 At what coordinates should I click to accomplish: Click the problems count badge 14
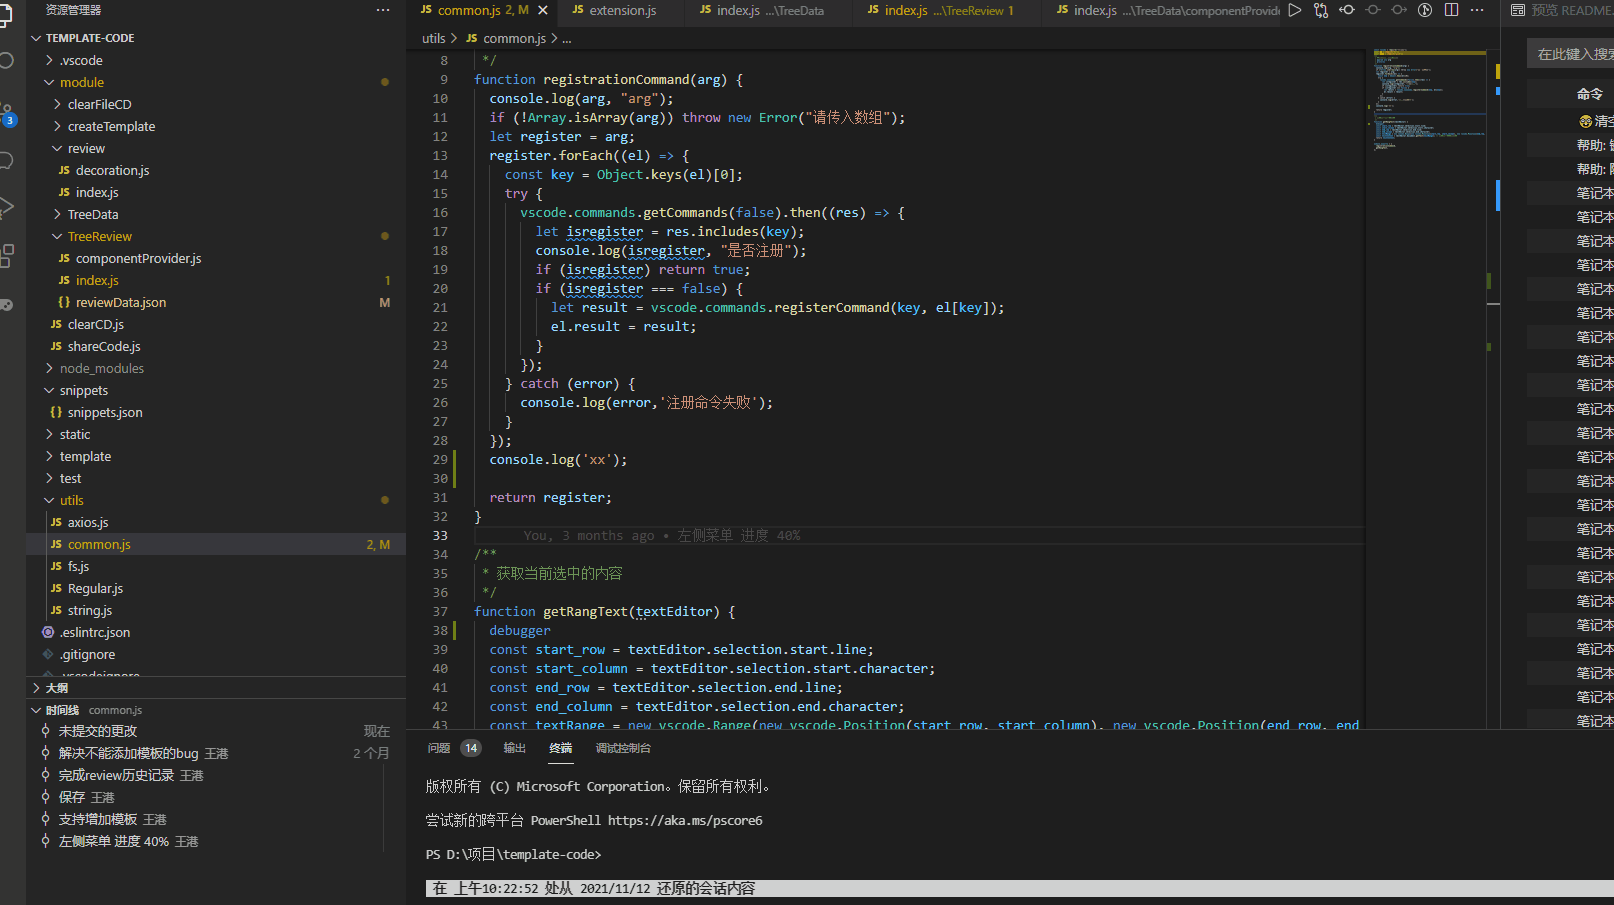[471, 748]
